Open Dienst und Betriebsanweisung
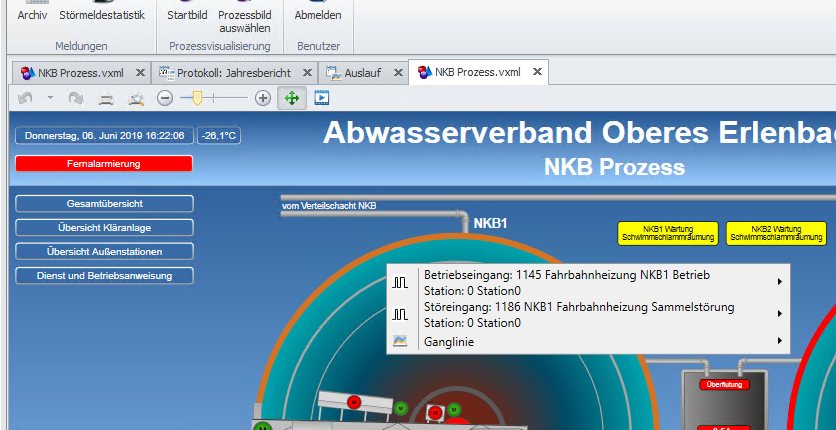 [x=104, y=275]
